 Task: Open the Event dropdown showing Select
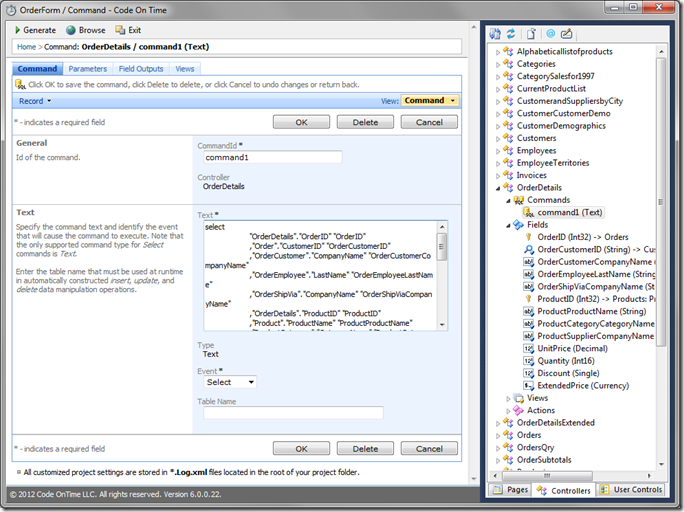click(230, 382)
